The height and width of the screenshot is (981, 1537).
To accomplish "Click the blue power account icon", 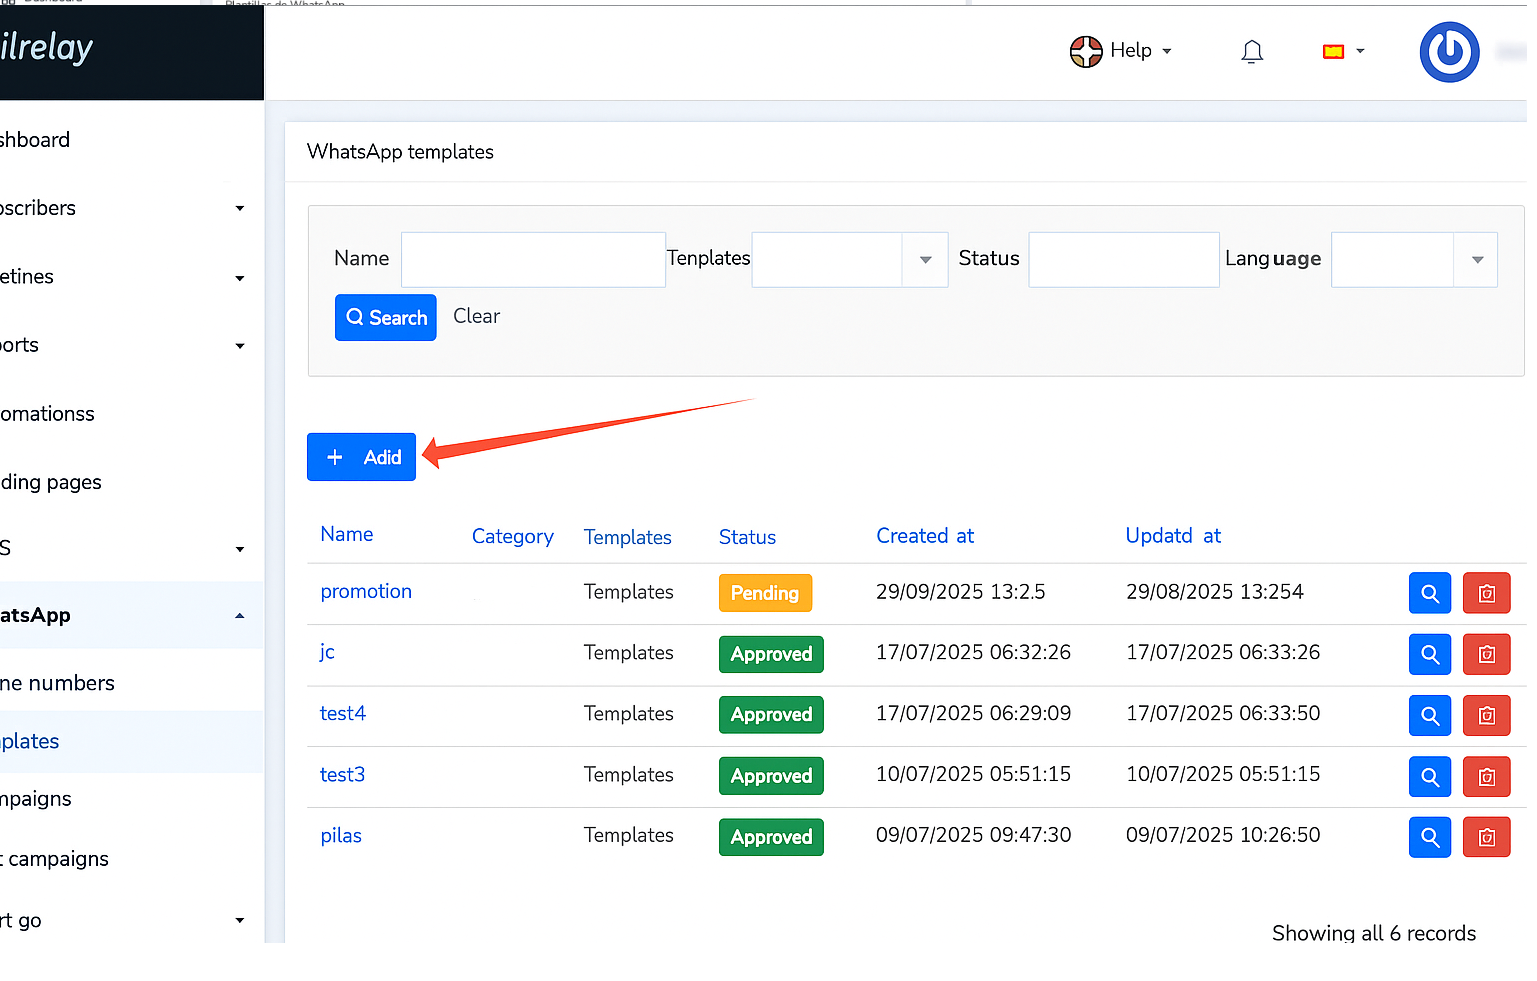I will click(x=1449, y=52).
